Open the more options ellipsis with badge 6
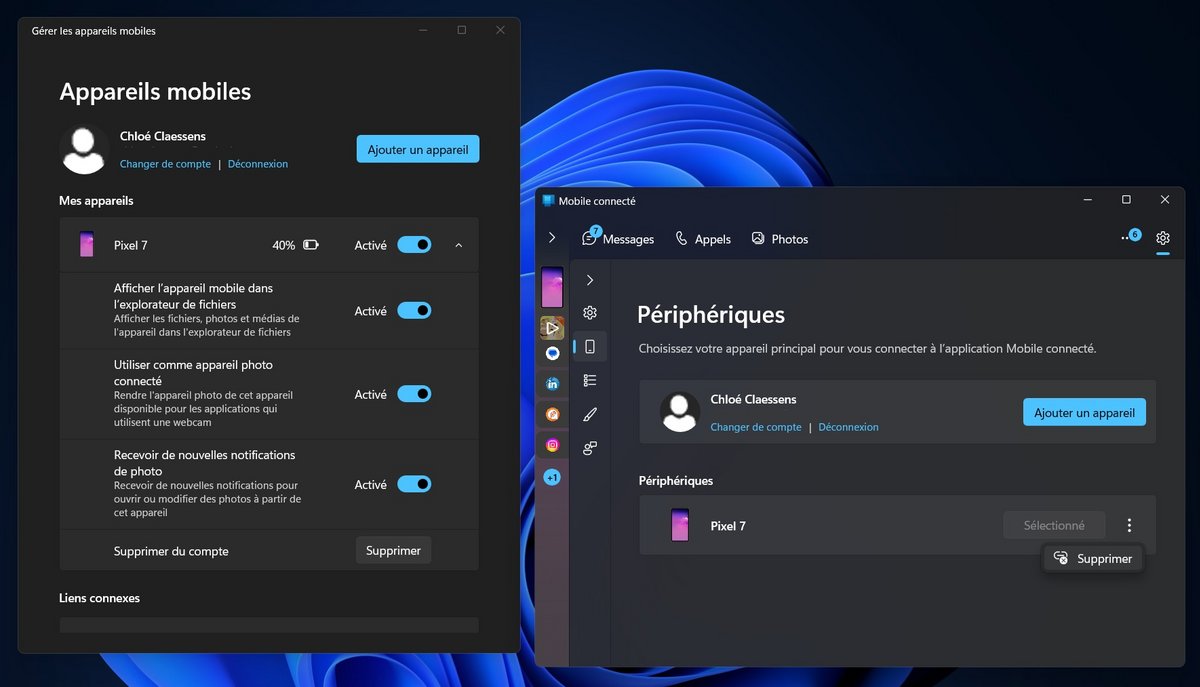Image resolution: width=1200 pixels, height=687 pixels. (x=1129, y=238)
